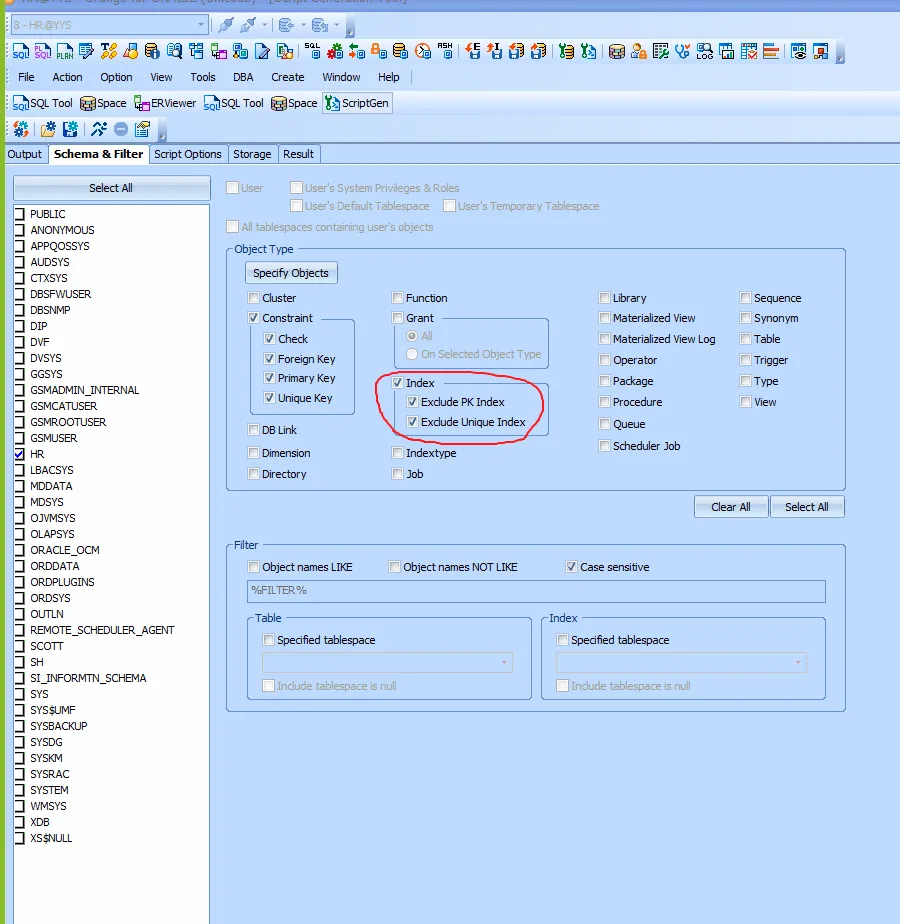Open the File menu
Viewport: 900px width, 924px height.
click(x=26, y=77)
